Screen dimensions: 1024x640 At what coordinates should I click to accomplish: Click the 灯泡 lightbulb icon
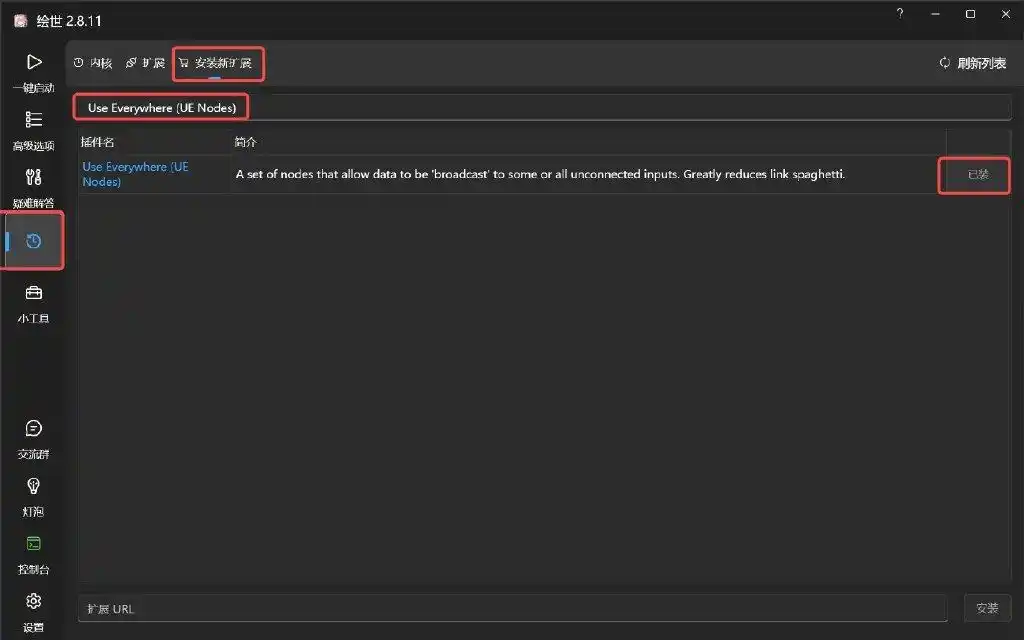[33, 486]
